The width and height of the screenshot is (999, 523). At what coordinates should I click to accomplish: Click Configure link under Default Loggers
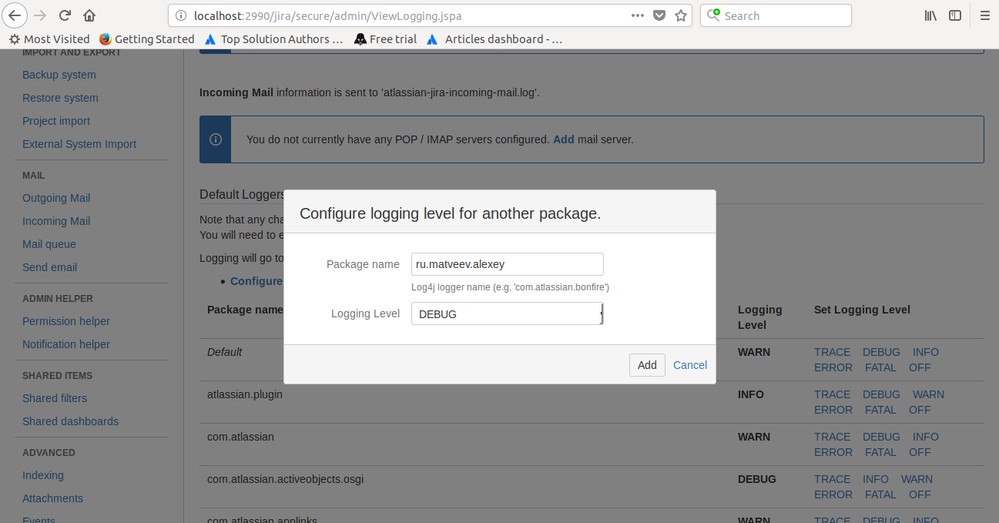pyautogui.click(x=256, y=281)
